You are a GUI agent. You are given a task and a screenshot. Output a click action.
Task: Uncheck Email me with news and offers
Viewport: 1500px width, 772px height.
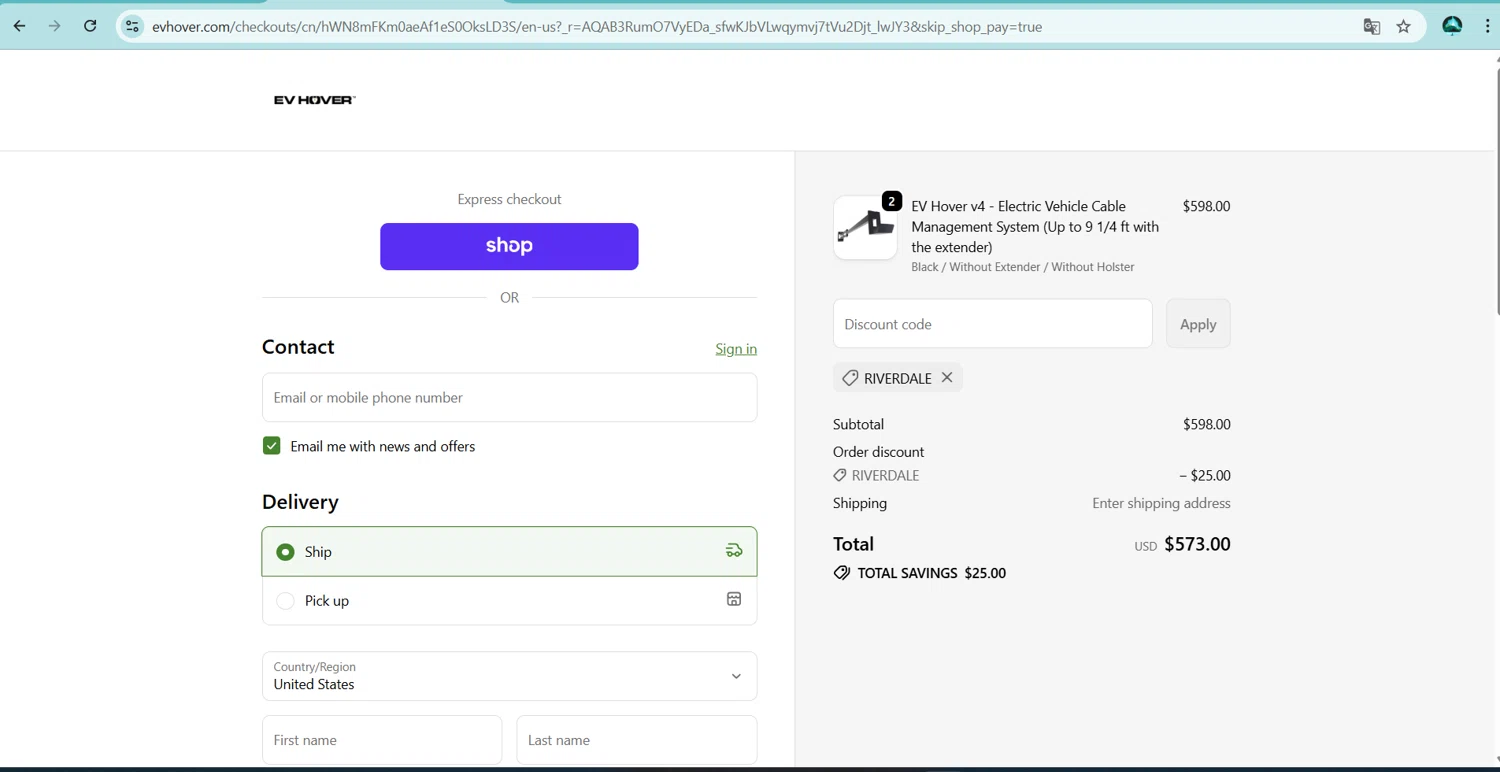(272, 446)
